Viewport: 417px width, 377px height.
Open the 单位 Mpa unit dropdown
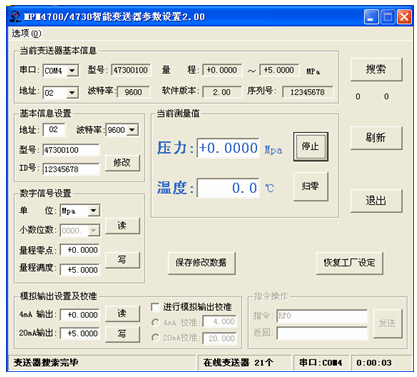pyautogui.click(x=94, y=211)
